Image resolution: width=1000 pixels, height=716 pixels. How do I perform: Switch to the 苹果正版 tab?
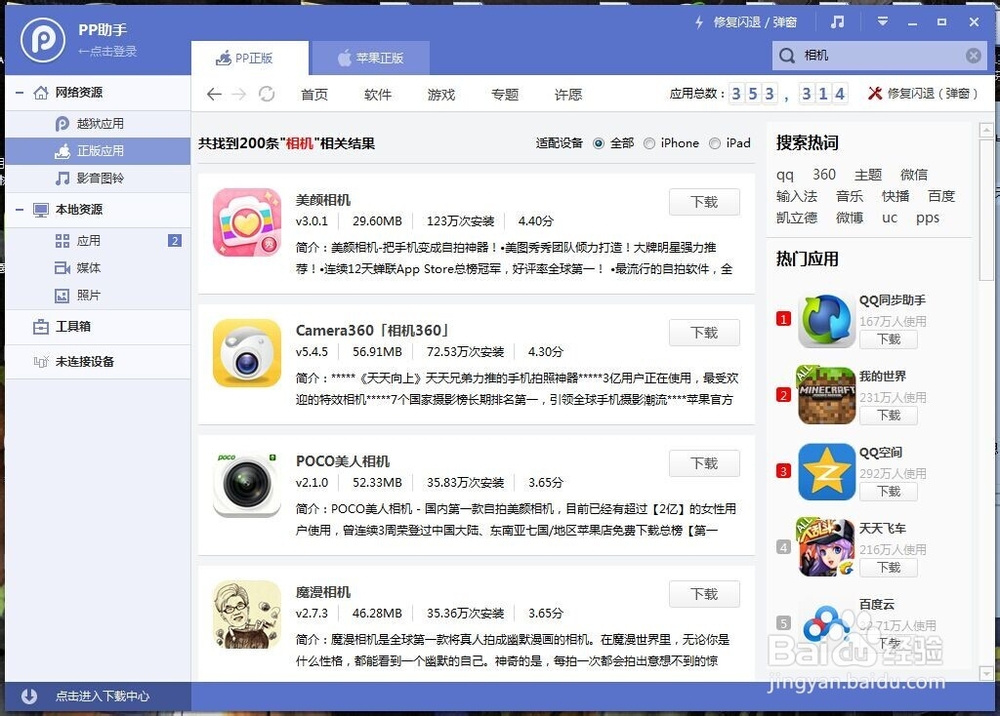(371, 58)
